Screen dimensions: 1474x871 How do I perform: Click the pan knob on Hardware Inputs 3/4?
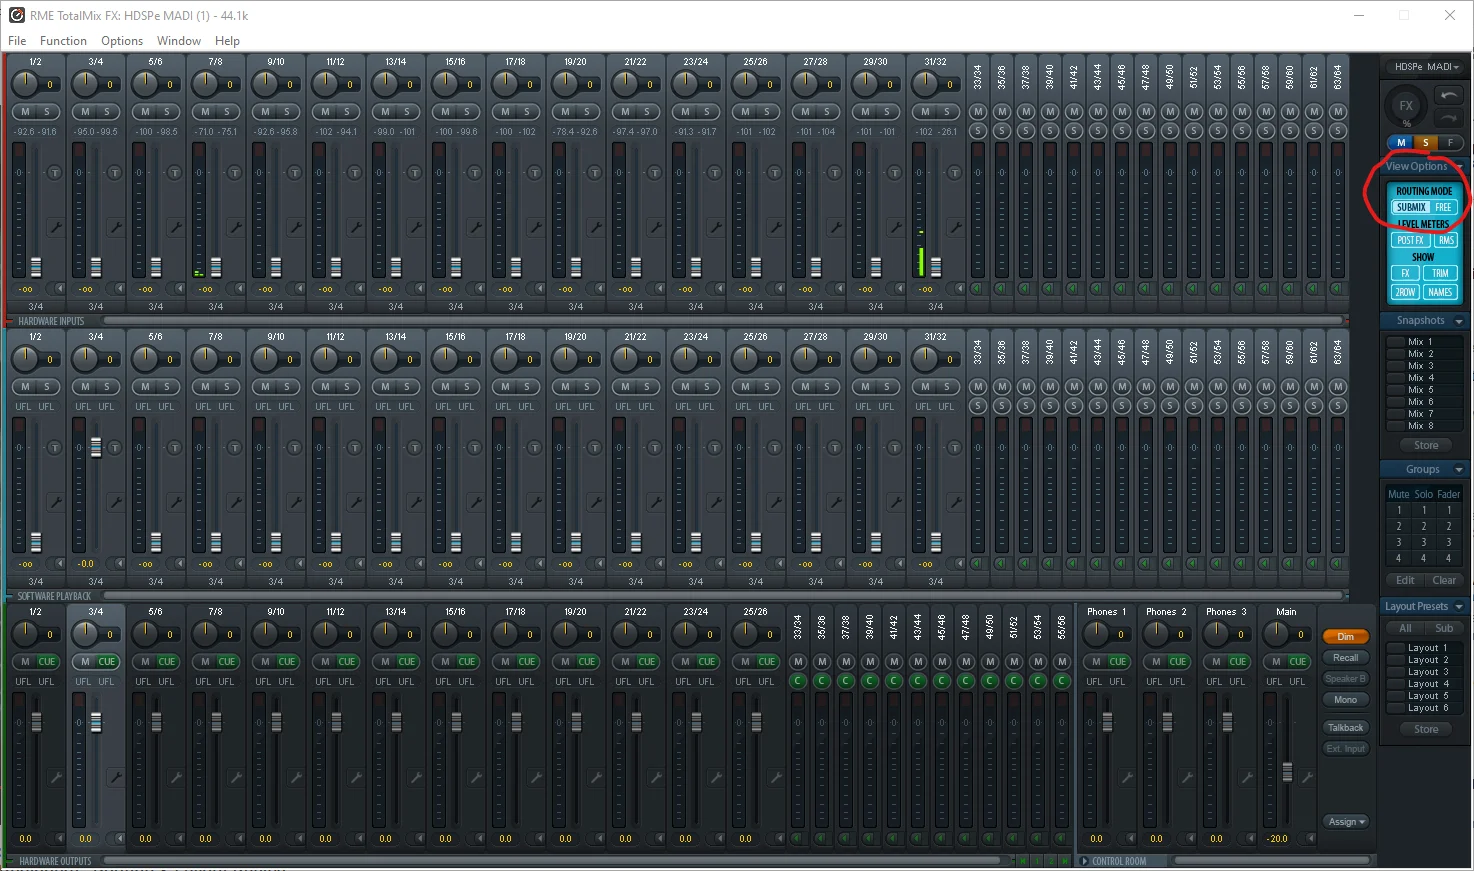(x=84, y=83)
